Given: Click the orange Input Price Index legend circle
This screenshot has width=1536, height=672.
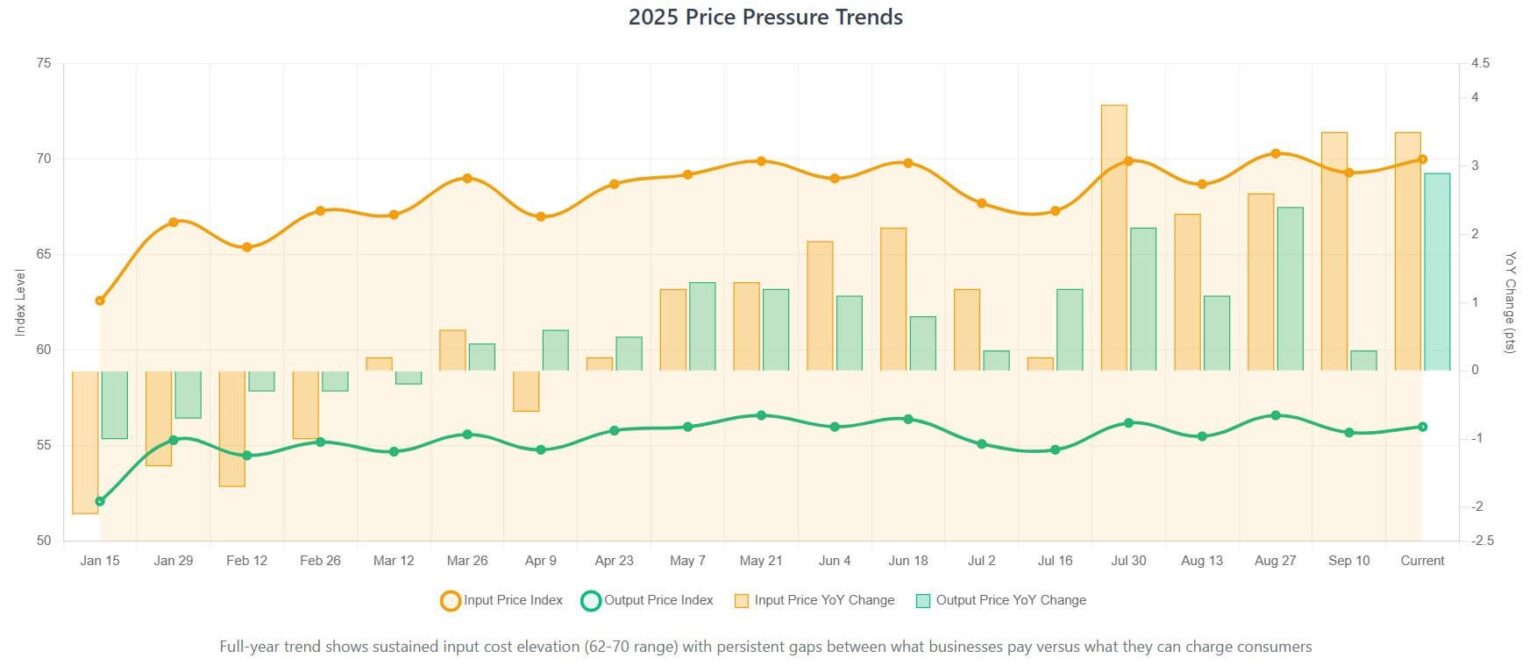Looking at the screenshot, I should tap(450, 600).
